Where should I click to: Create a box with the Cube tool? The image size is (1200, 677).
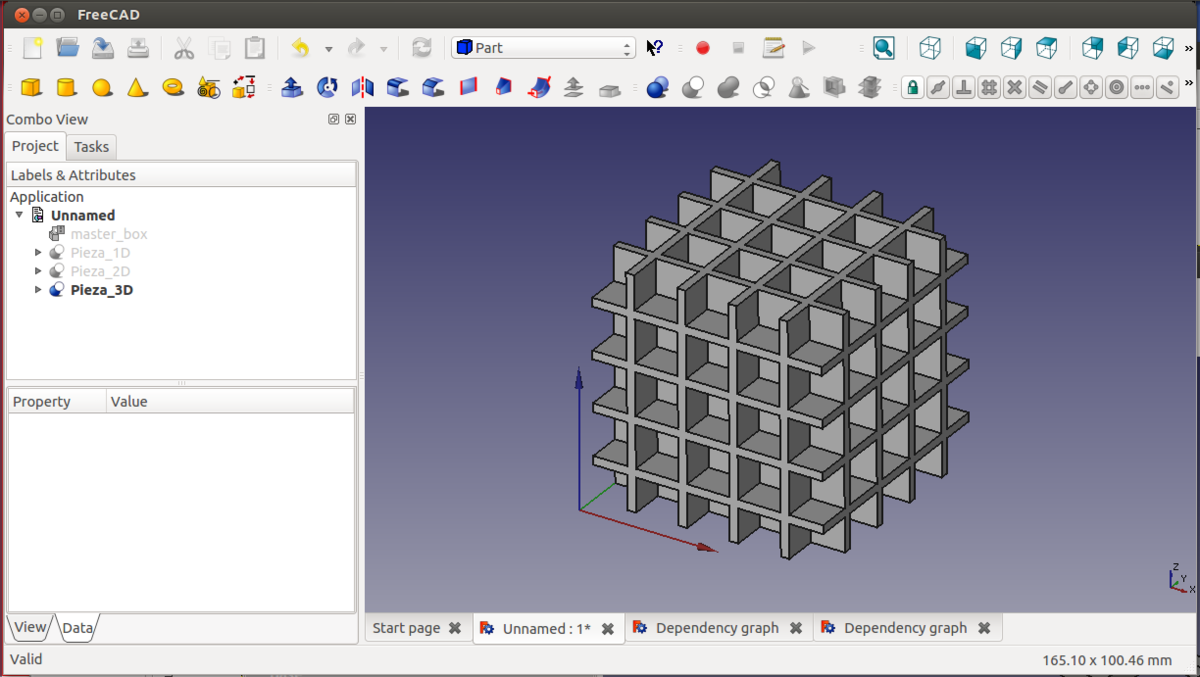31,88
